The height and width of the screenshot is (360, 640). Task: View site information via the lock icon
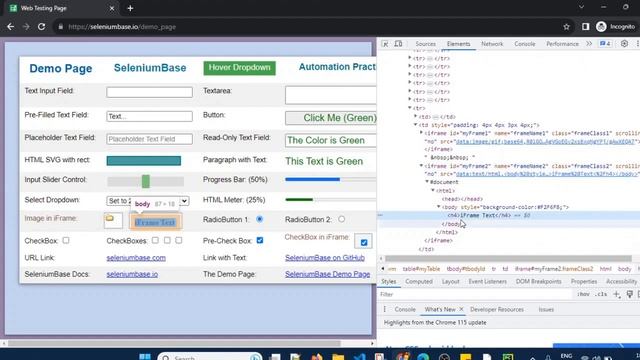click(x=61, y=27)
